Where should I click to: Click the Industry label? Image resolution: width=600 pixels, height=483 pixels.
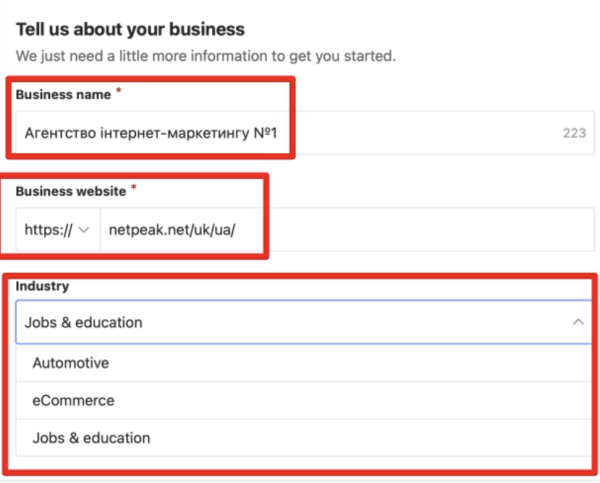42,286
